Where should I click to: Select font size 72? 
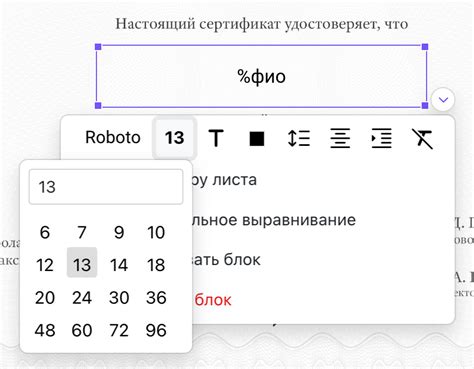point(119,330)
